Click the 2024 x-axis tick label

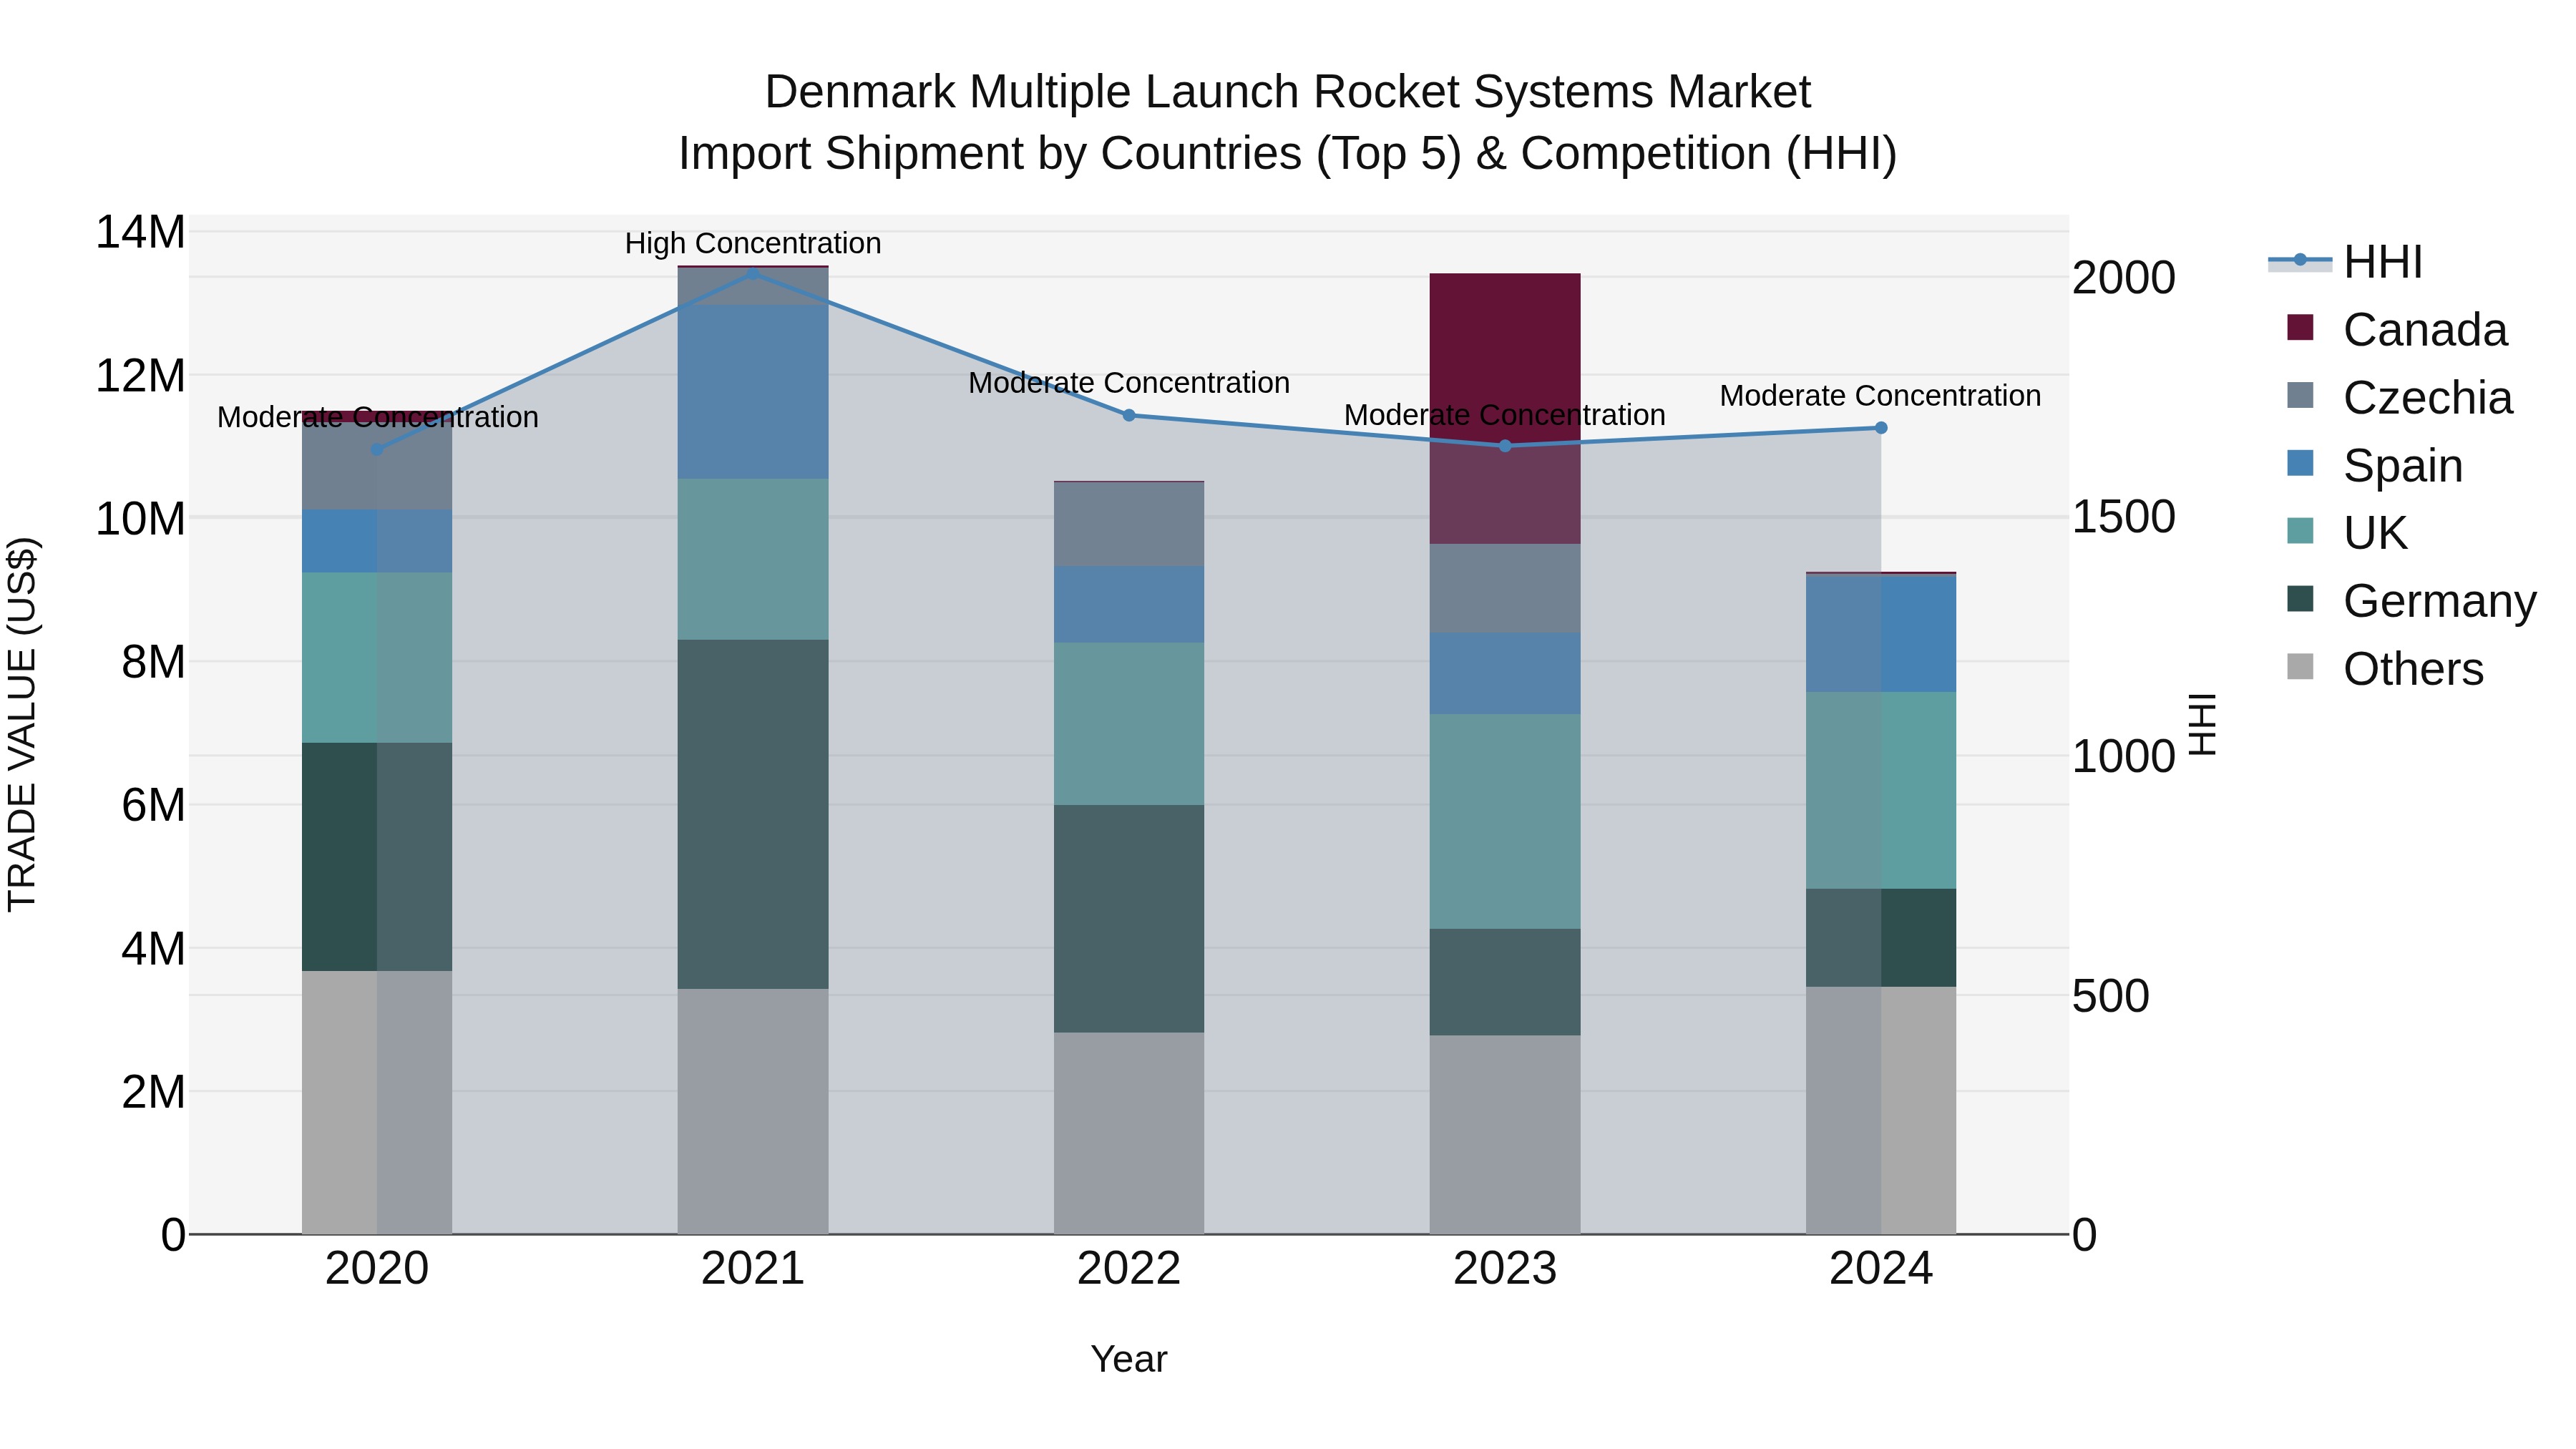(1881, 1269)
